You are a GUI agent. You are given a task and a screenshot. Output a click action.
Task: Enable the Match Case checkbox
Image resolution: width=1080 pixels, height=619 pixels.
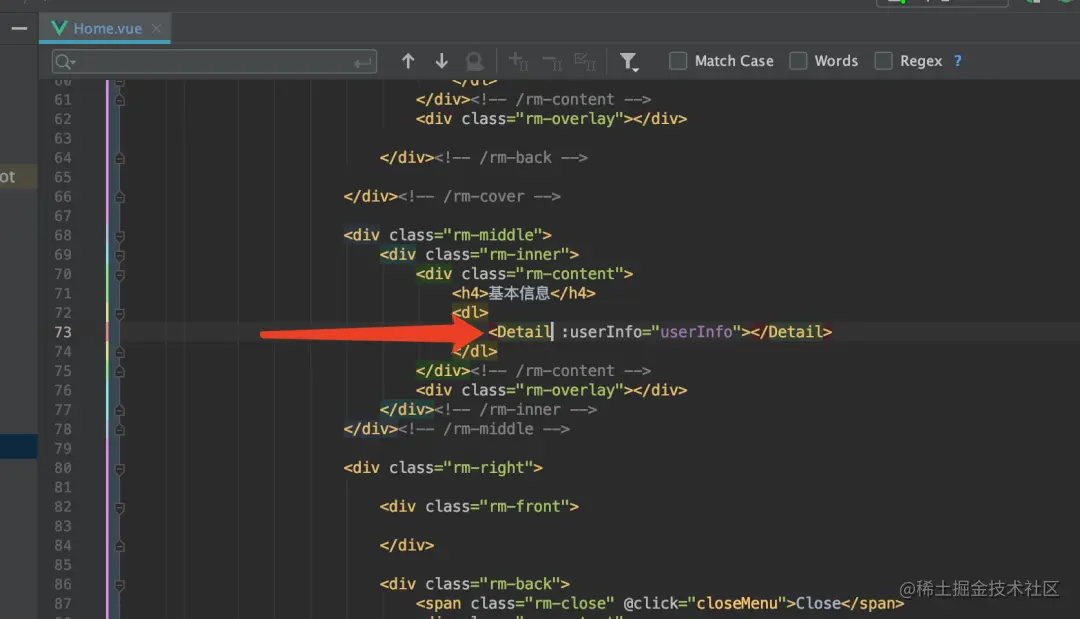[x=678, y=61]
